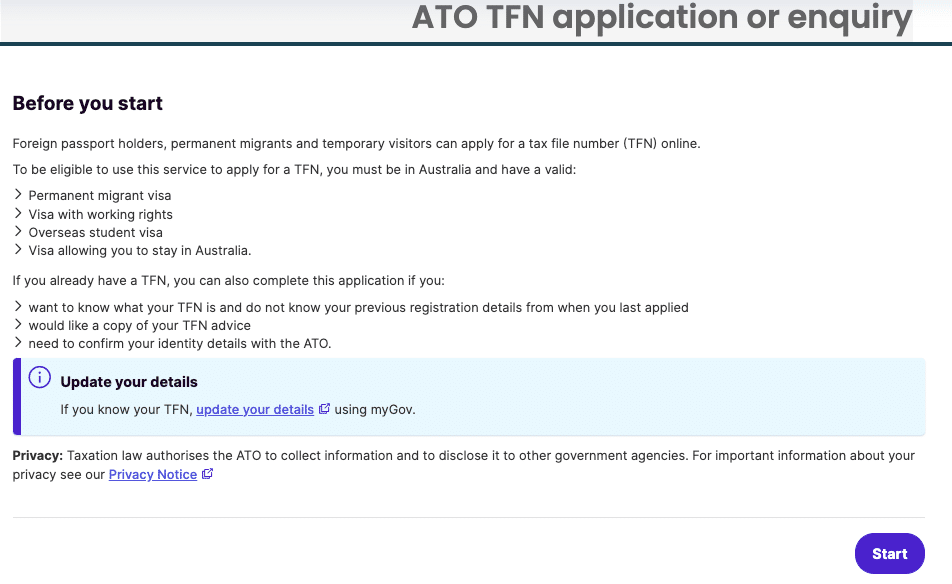The height and width of the screenshot is (584, 952).
Task: Click chevron beside 'Overseas student visa'
Action: pos(18,232)
